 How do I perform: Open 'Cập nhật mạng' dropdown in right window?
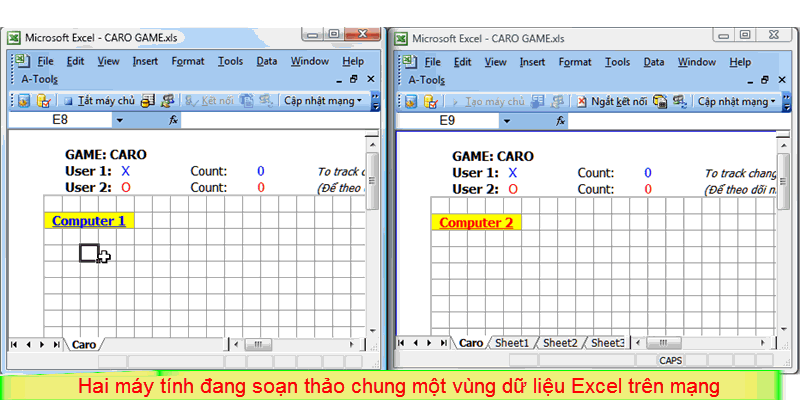click(738, 101)
